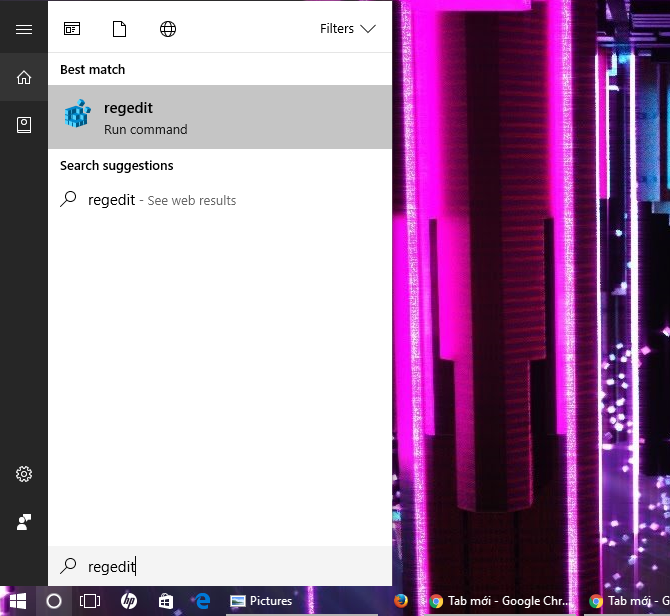The width and height of the screenshot is (670, 616).
Task: Expand the Filters dropdown
Action: (x=347, y=29)
